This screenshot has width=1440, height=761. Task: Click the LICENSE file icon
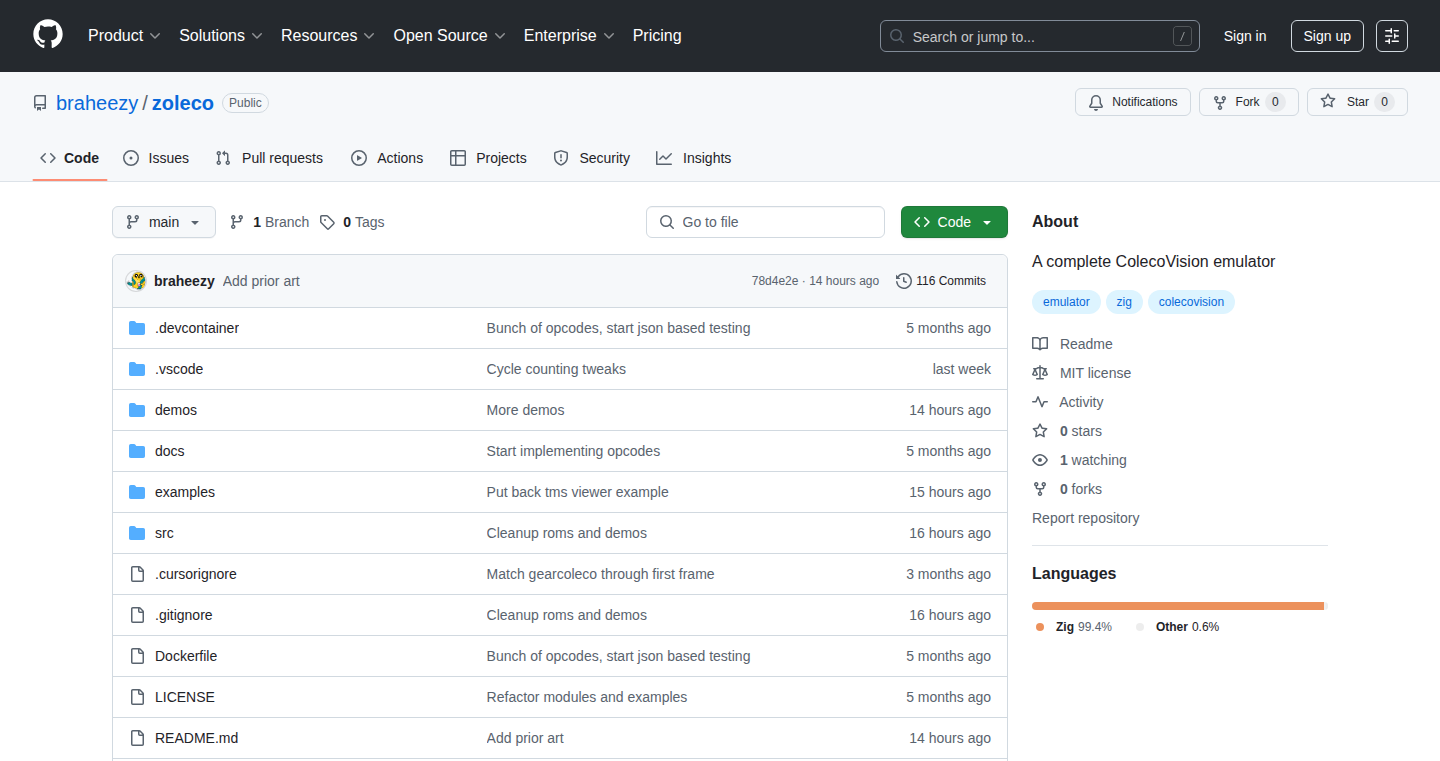pyautogui.click(x=137, y=697)
